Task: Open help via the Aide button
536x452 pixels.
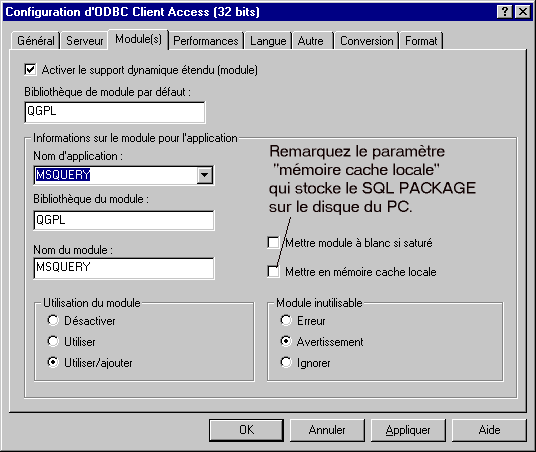Action: 489,430
